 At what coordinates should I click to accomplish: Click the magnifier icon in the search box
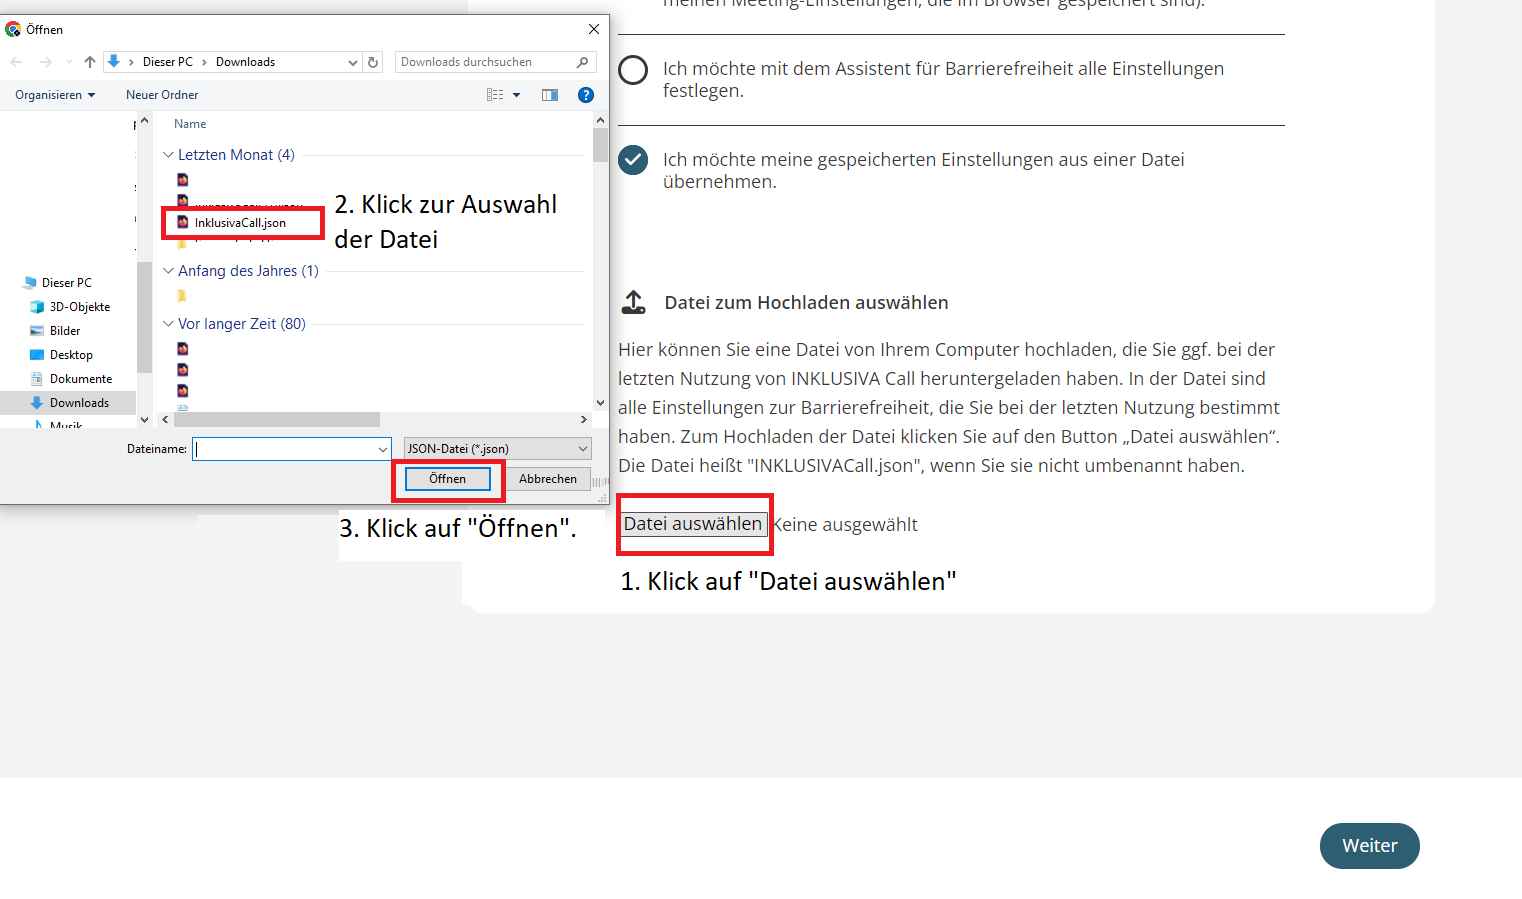tap(583, 62)
